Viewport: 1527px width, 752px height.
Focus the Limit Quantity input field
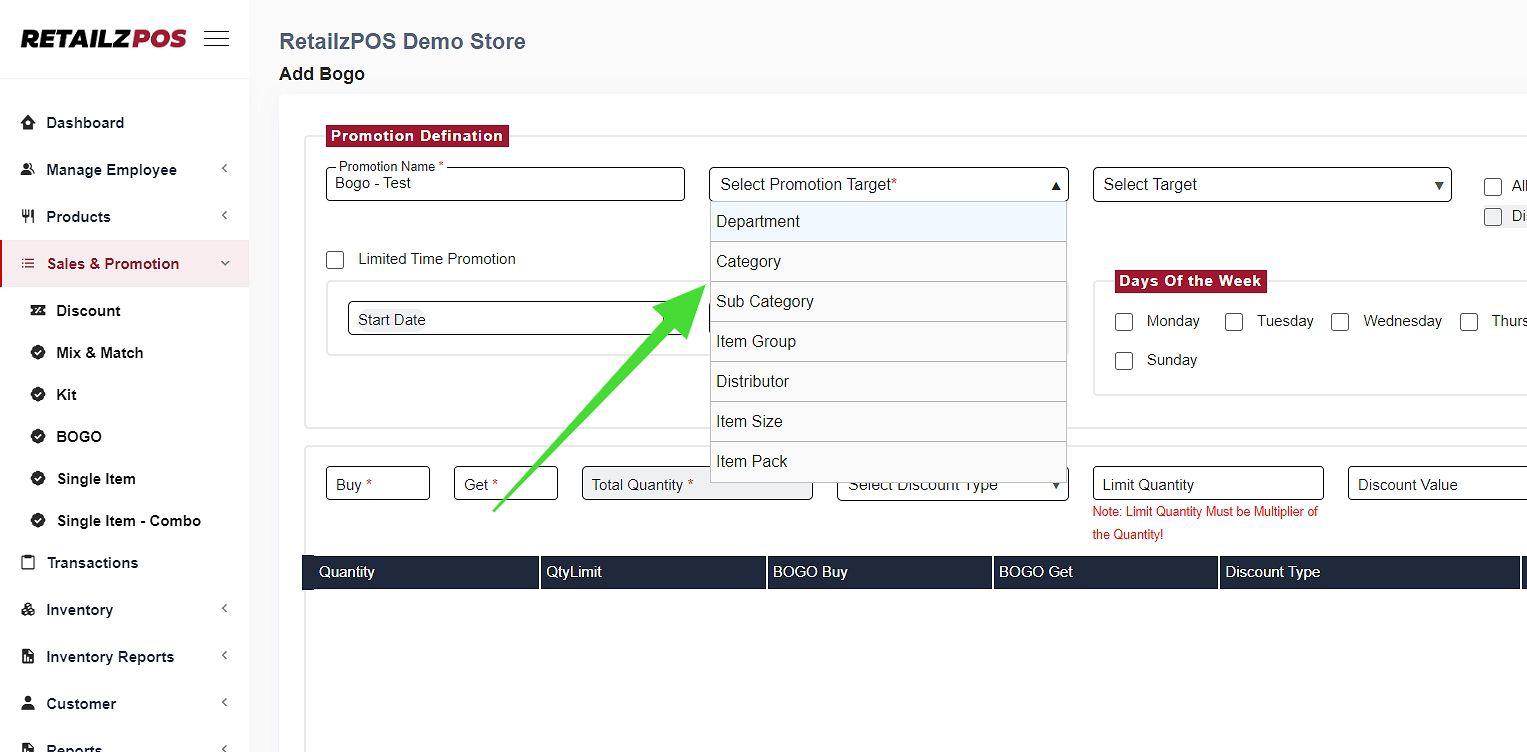(x=1207, y=485)
